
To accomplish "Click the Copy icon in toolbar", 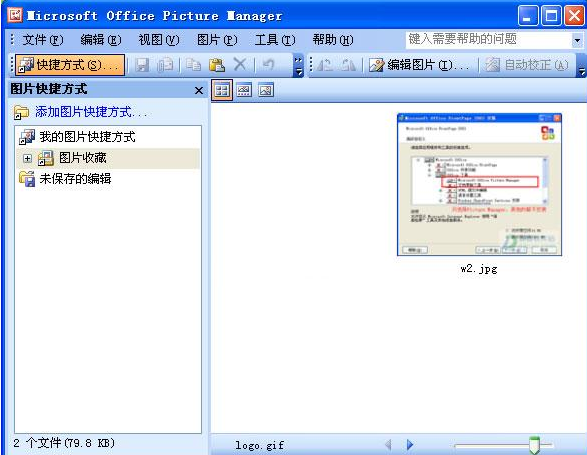I will click(x=194, y=65).
